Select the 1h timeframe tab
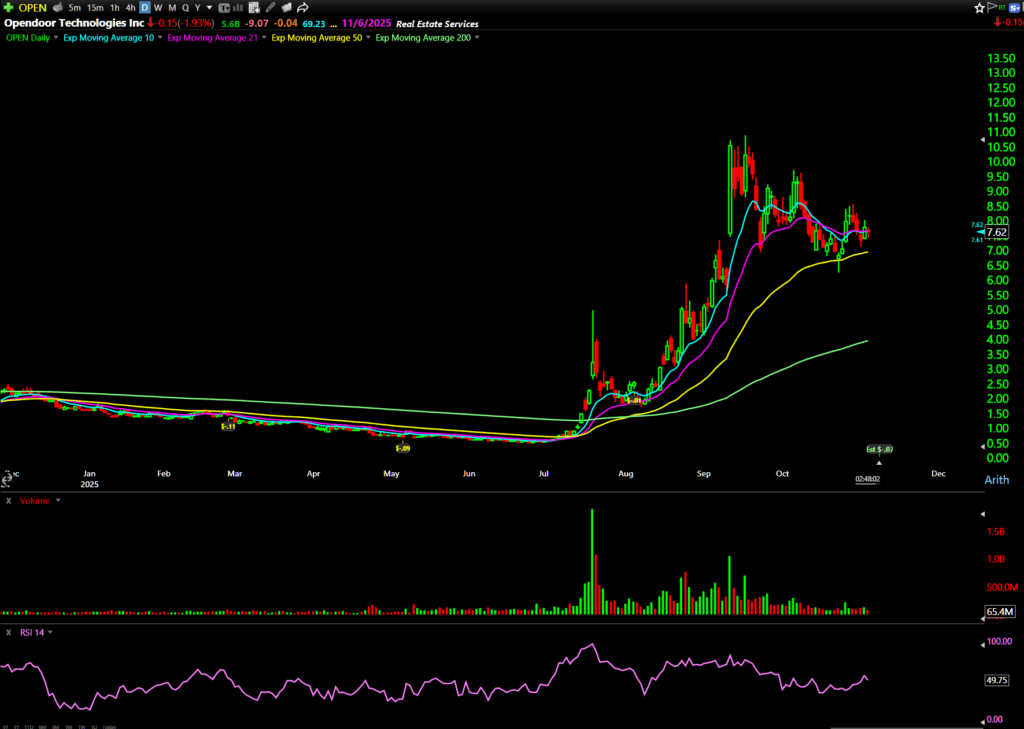1024x729 pixels. tap(117, 8)
